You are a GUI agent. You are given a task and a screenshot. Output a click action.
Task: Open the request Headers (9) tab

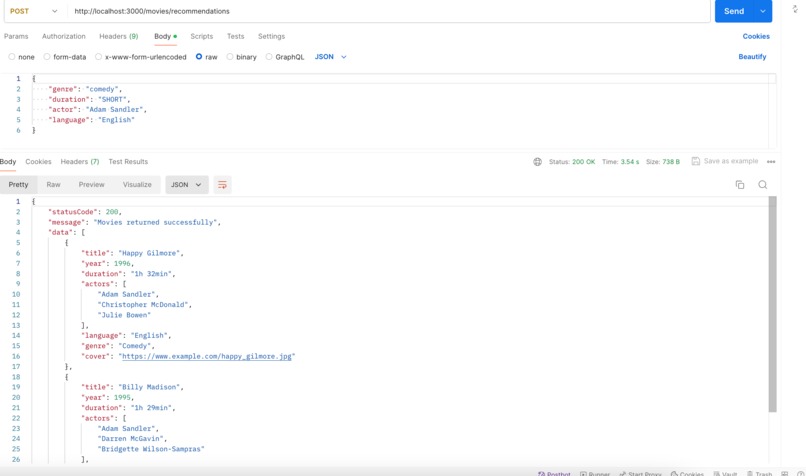tap(119, 36)
